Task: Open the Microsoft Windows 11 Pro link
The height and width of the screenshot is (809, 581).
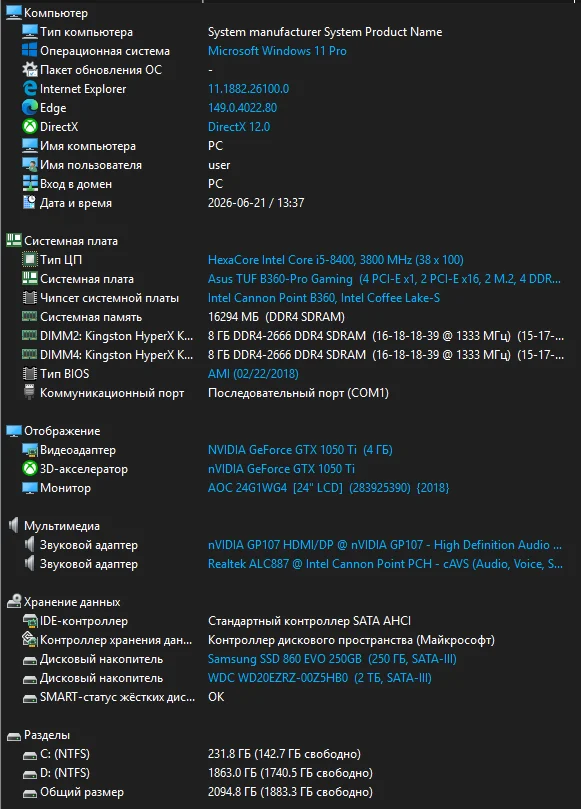Action: click(277, 51)
